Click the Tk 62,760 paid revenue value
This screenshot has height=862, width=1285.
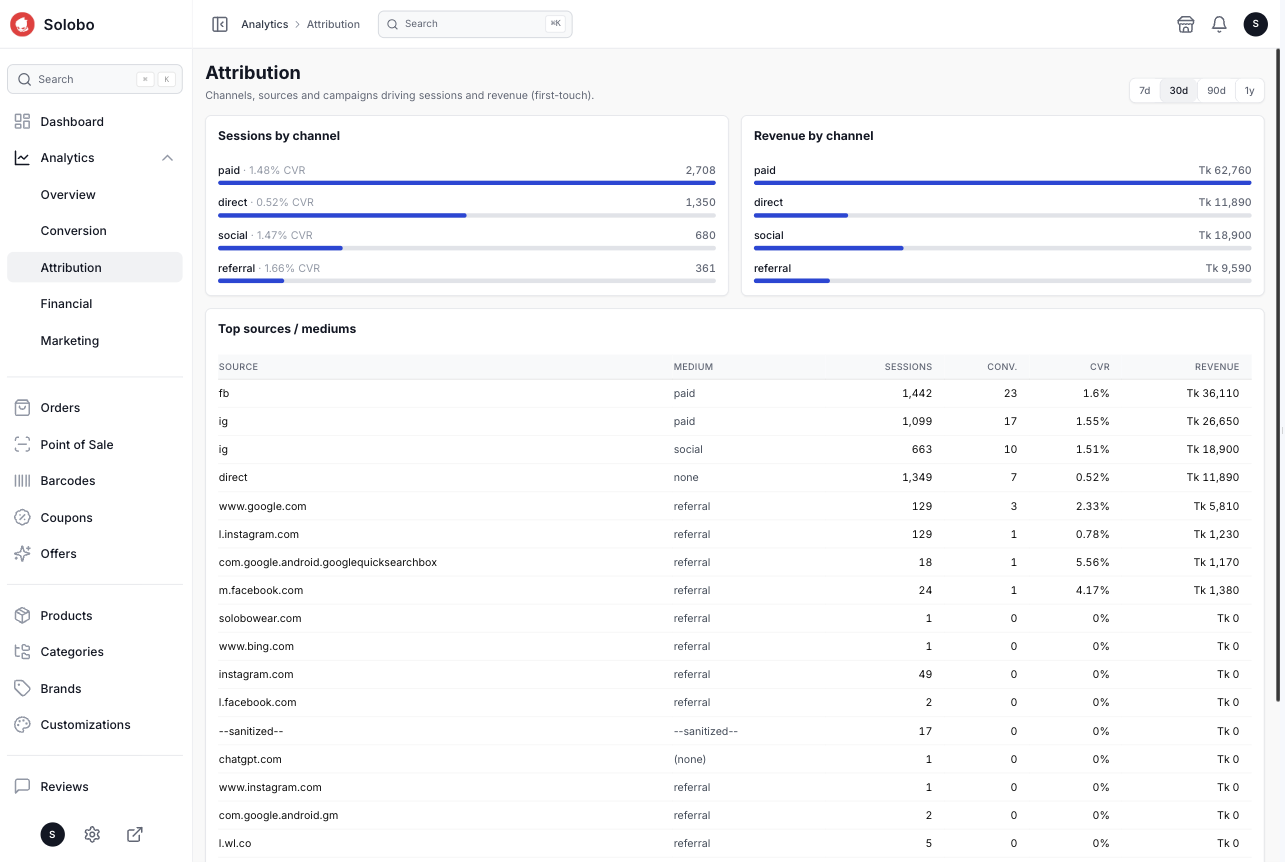click(1224, 171)
